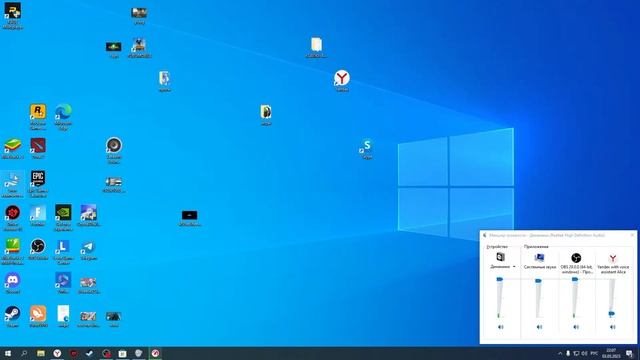
Task: Select the Fortnite desktop shortcut
Action: point(38,213)
